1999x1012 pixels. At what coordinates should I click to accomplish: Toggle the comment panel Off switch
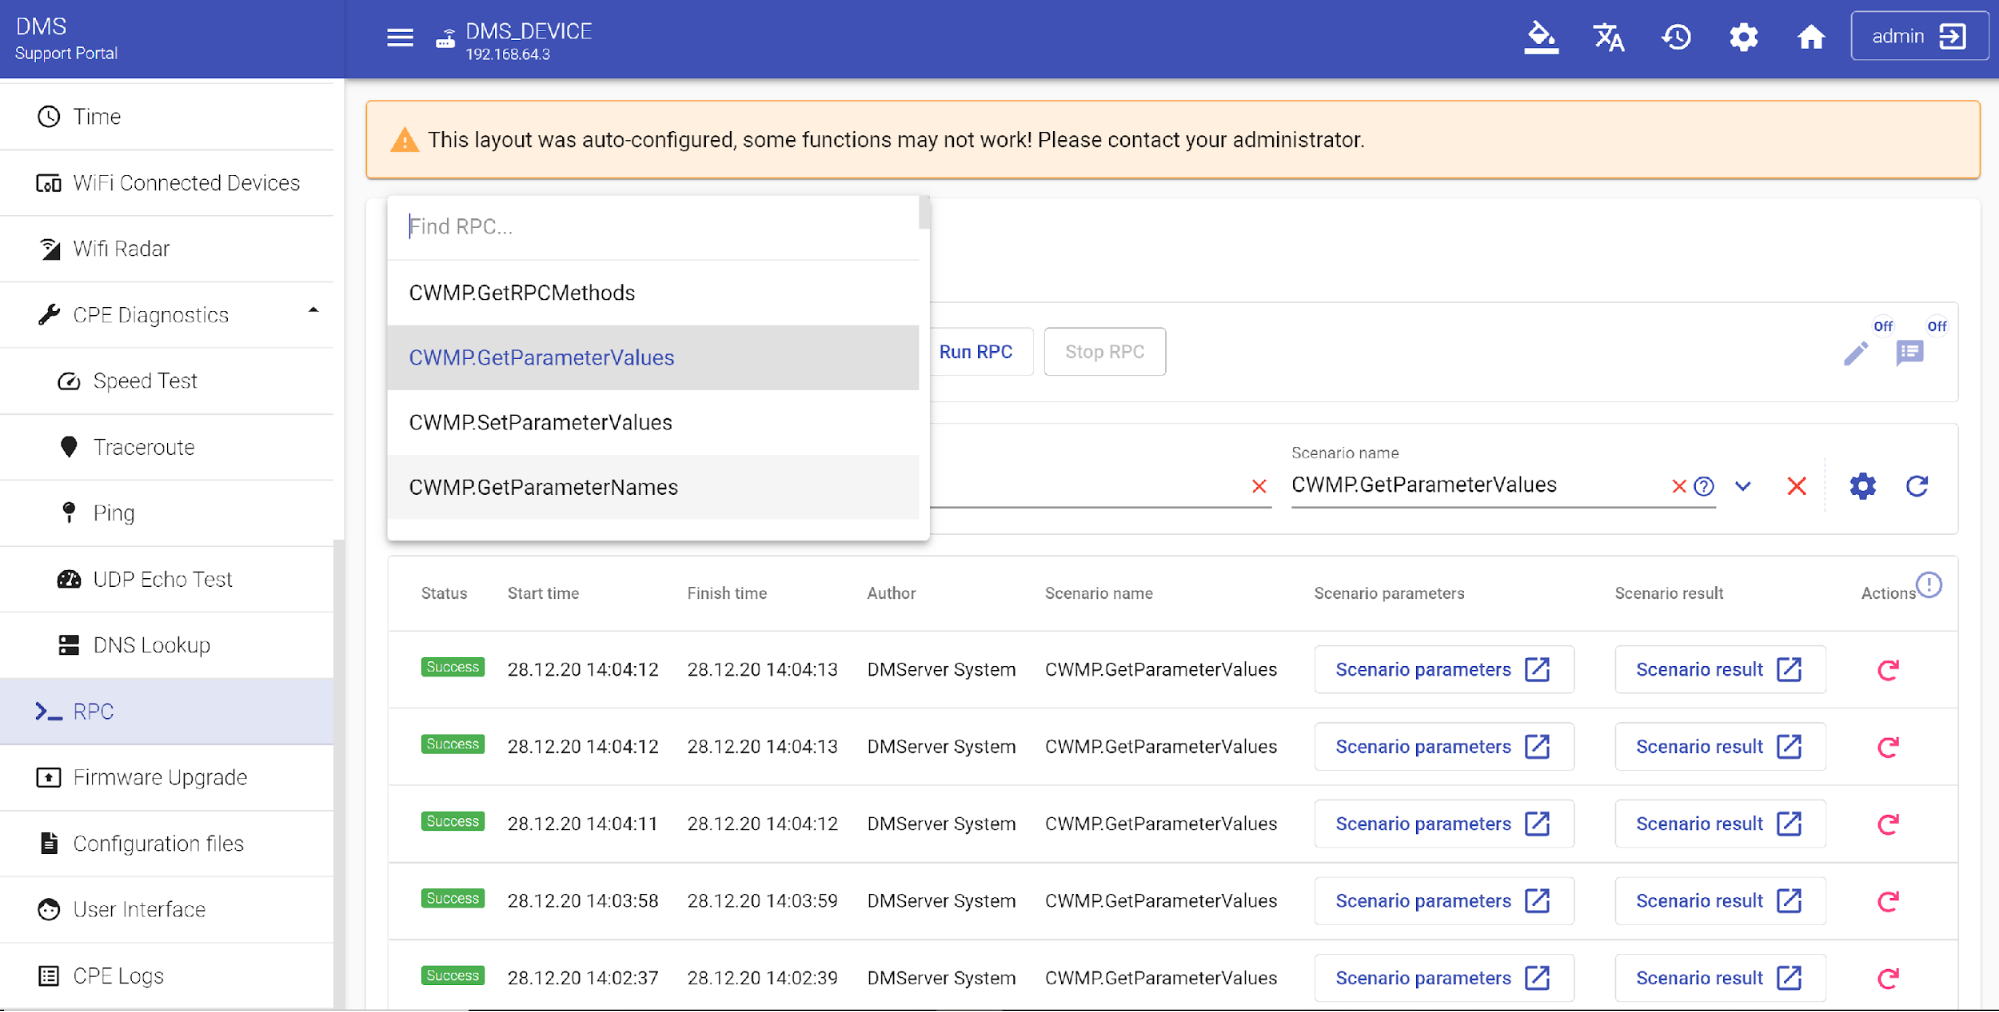click(x=1910, y=352)
